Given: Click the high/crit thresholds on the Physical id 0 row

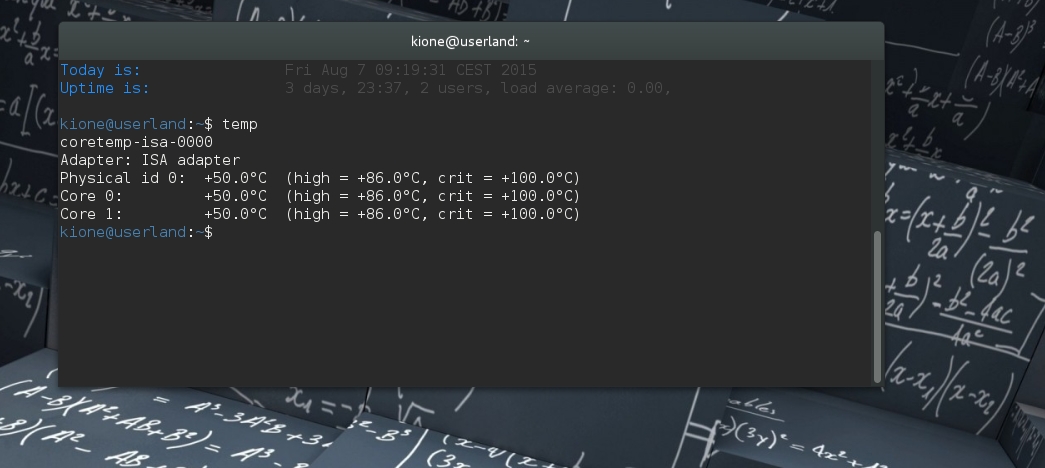Looking at the screenshot, I should [x=432, y=178].
